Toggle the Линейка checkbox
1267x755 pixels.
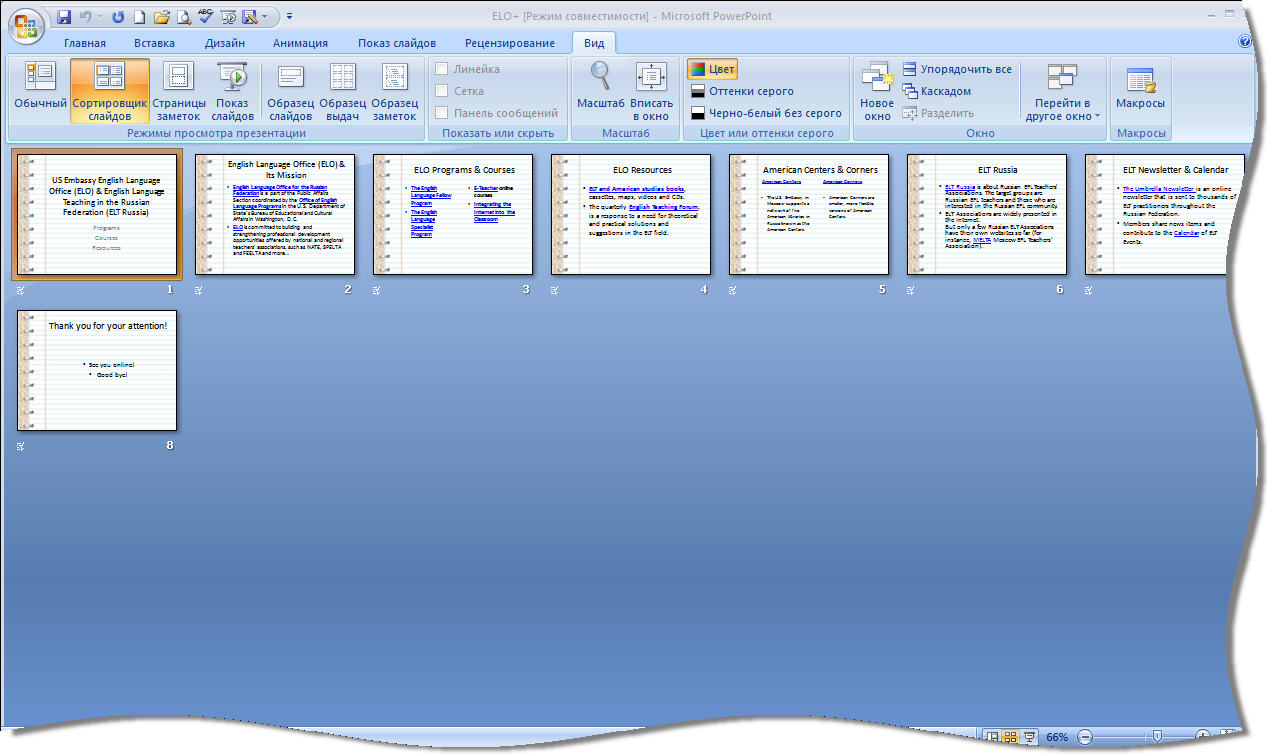[442, 69]
